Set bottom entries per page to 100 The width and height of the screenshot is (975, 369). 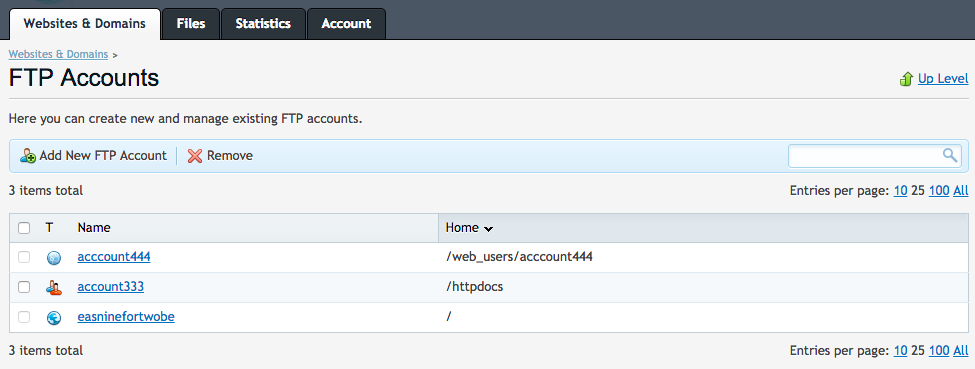tap(939, 350)
